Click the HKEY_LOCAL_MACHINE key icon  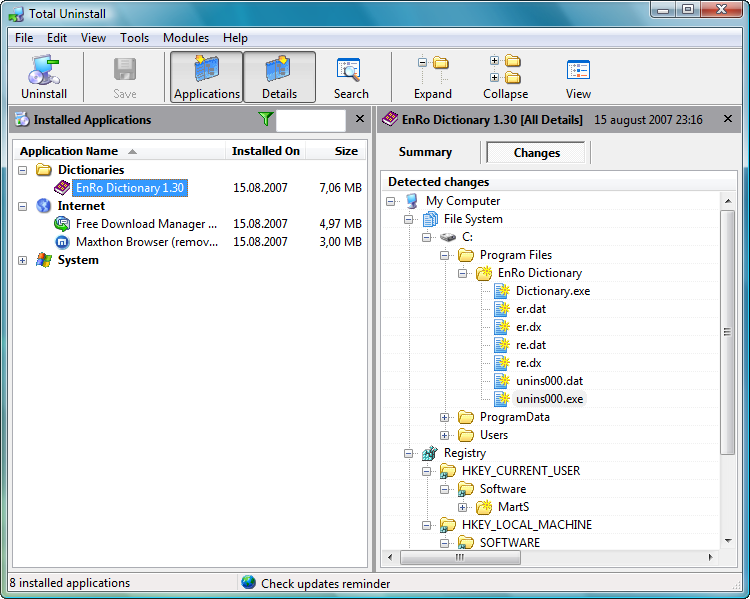click(x=448, y=525)
